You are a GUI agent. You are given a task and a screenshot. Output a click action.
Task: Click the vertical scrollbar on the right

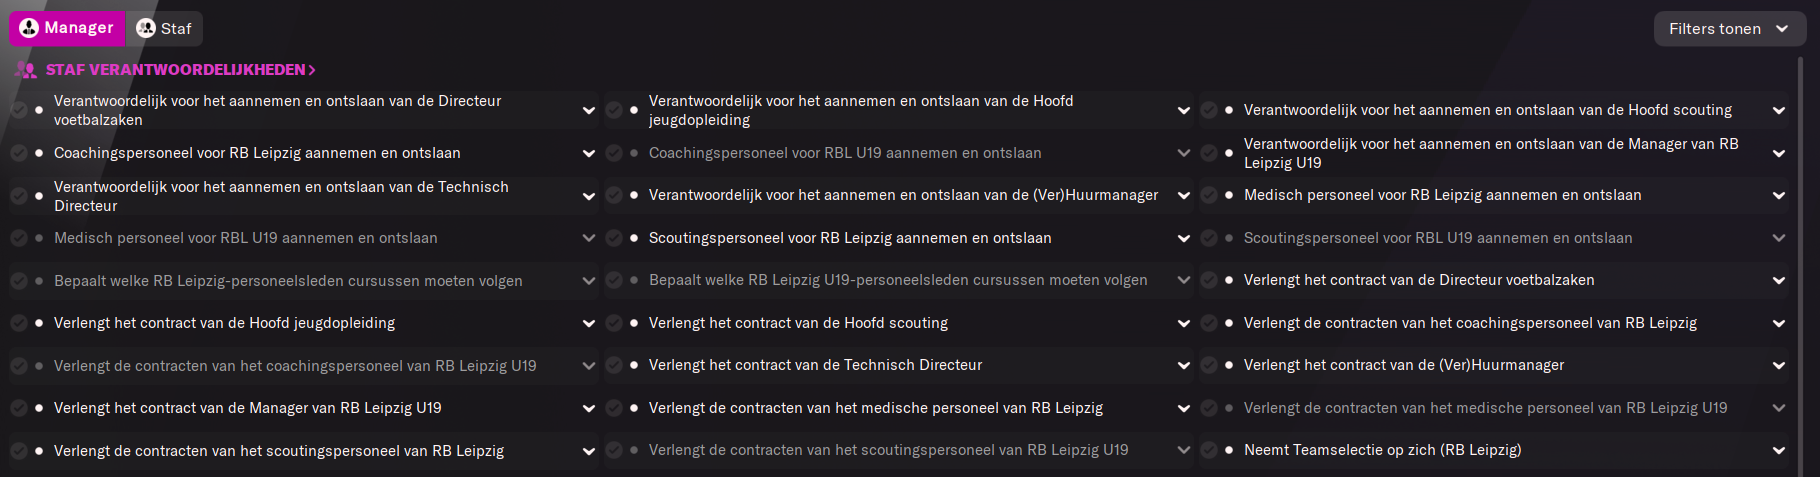tap(1801, 265)
